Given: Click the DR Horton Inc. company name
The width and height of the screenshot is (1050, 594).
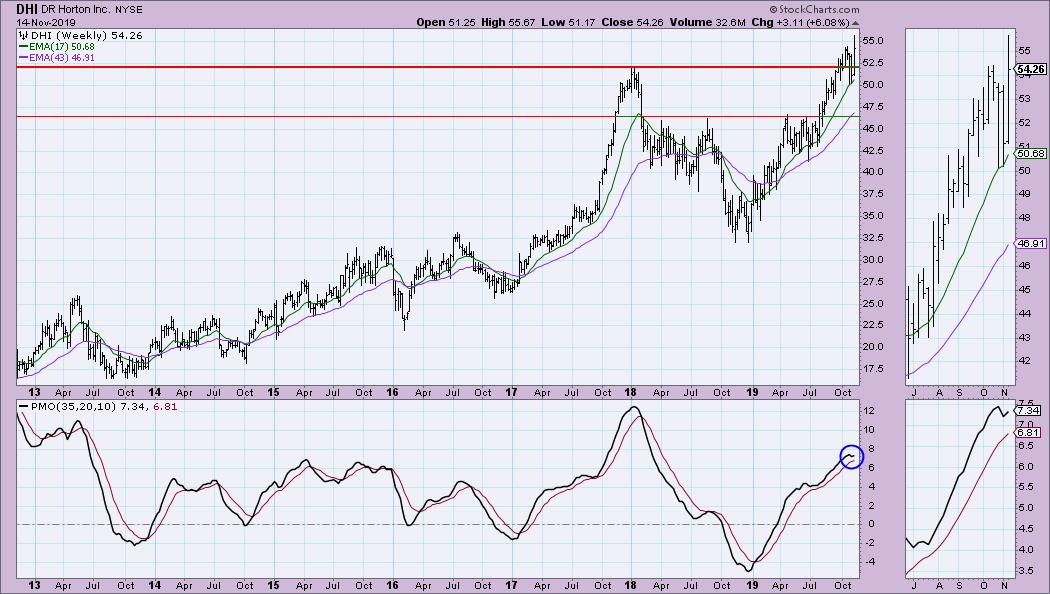Looking at the screenshot, I should [x=76, y=10].
